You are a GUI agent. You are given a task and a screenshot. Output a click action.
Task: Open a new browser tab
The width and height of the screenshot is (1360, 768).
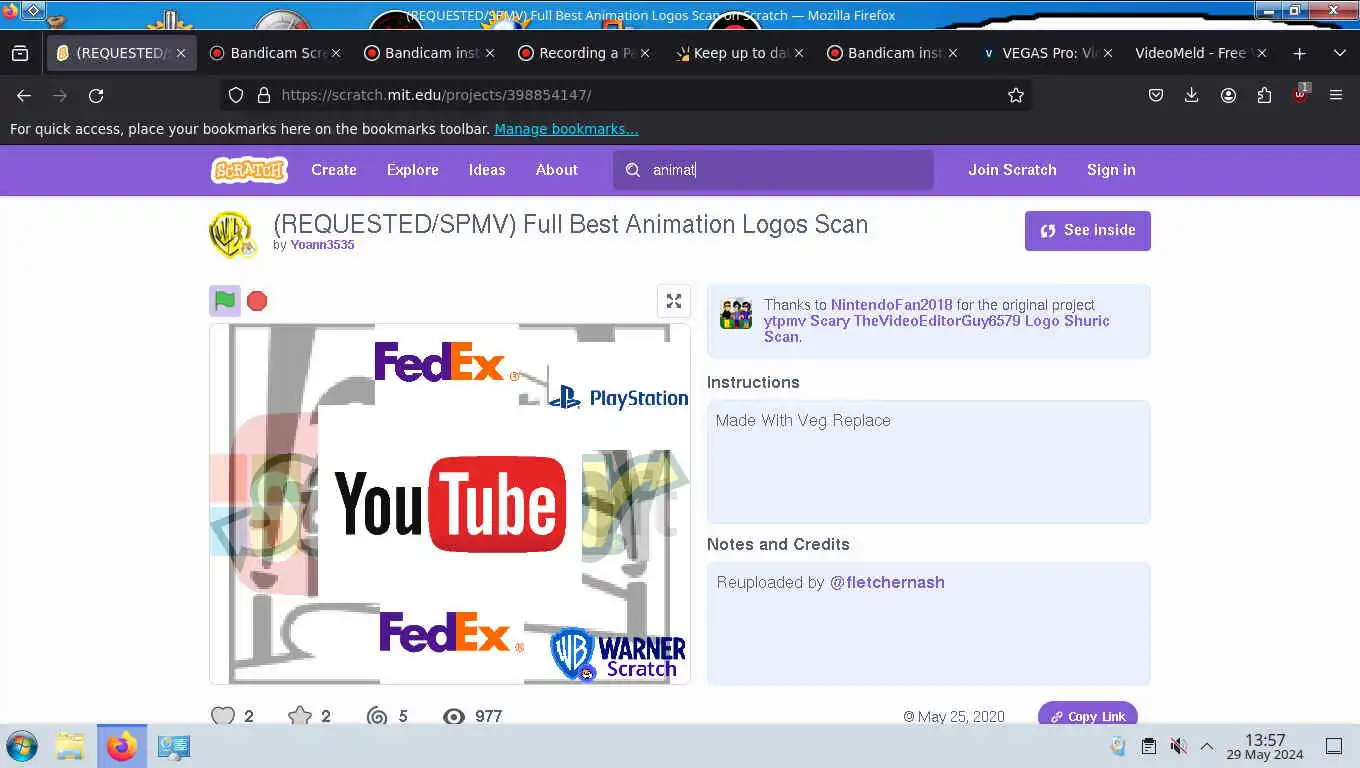point(1299,53)
